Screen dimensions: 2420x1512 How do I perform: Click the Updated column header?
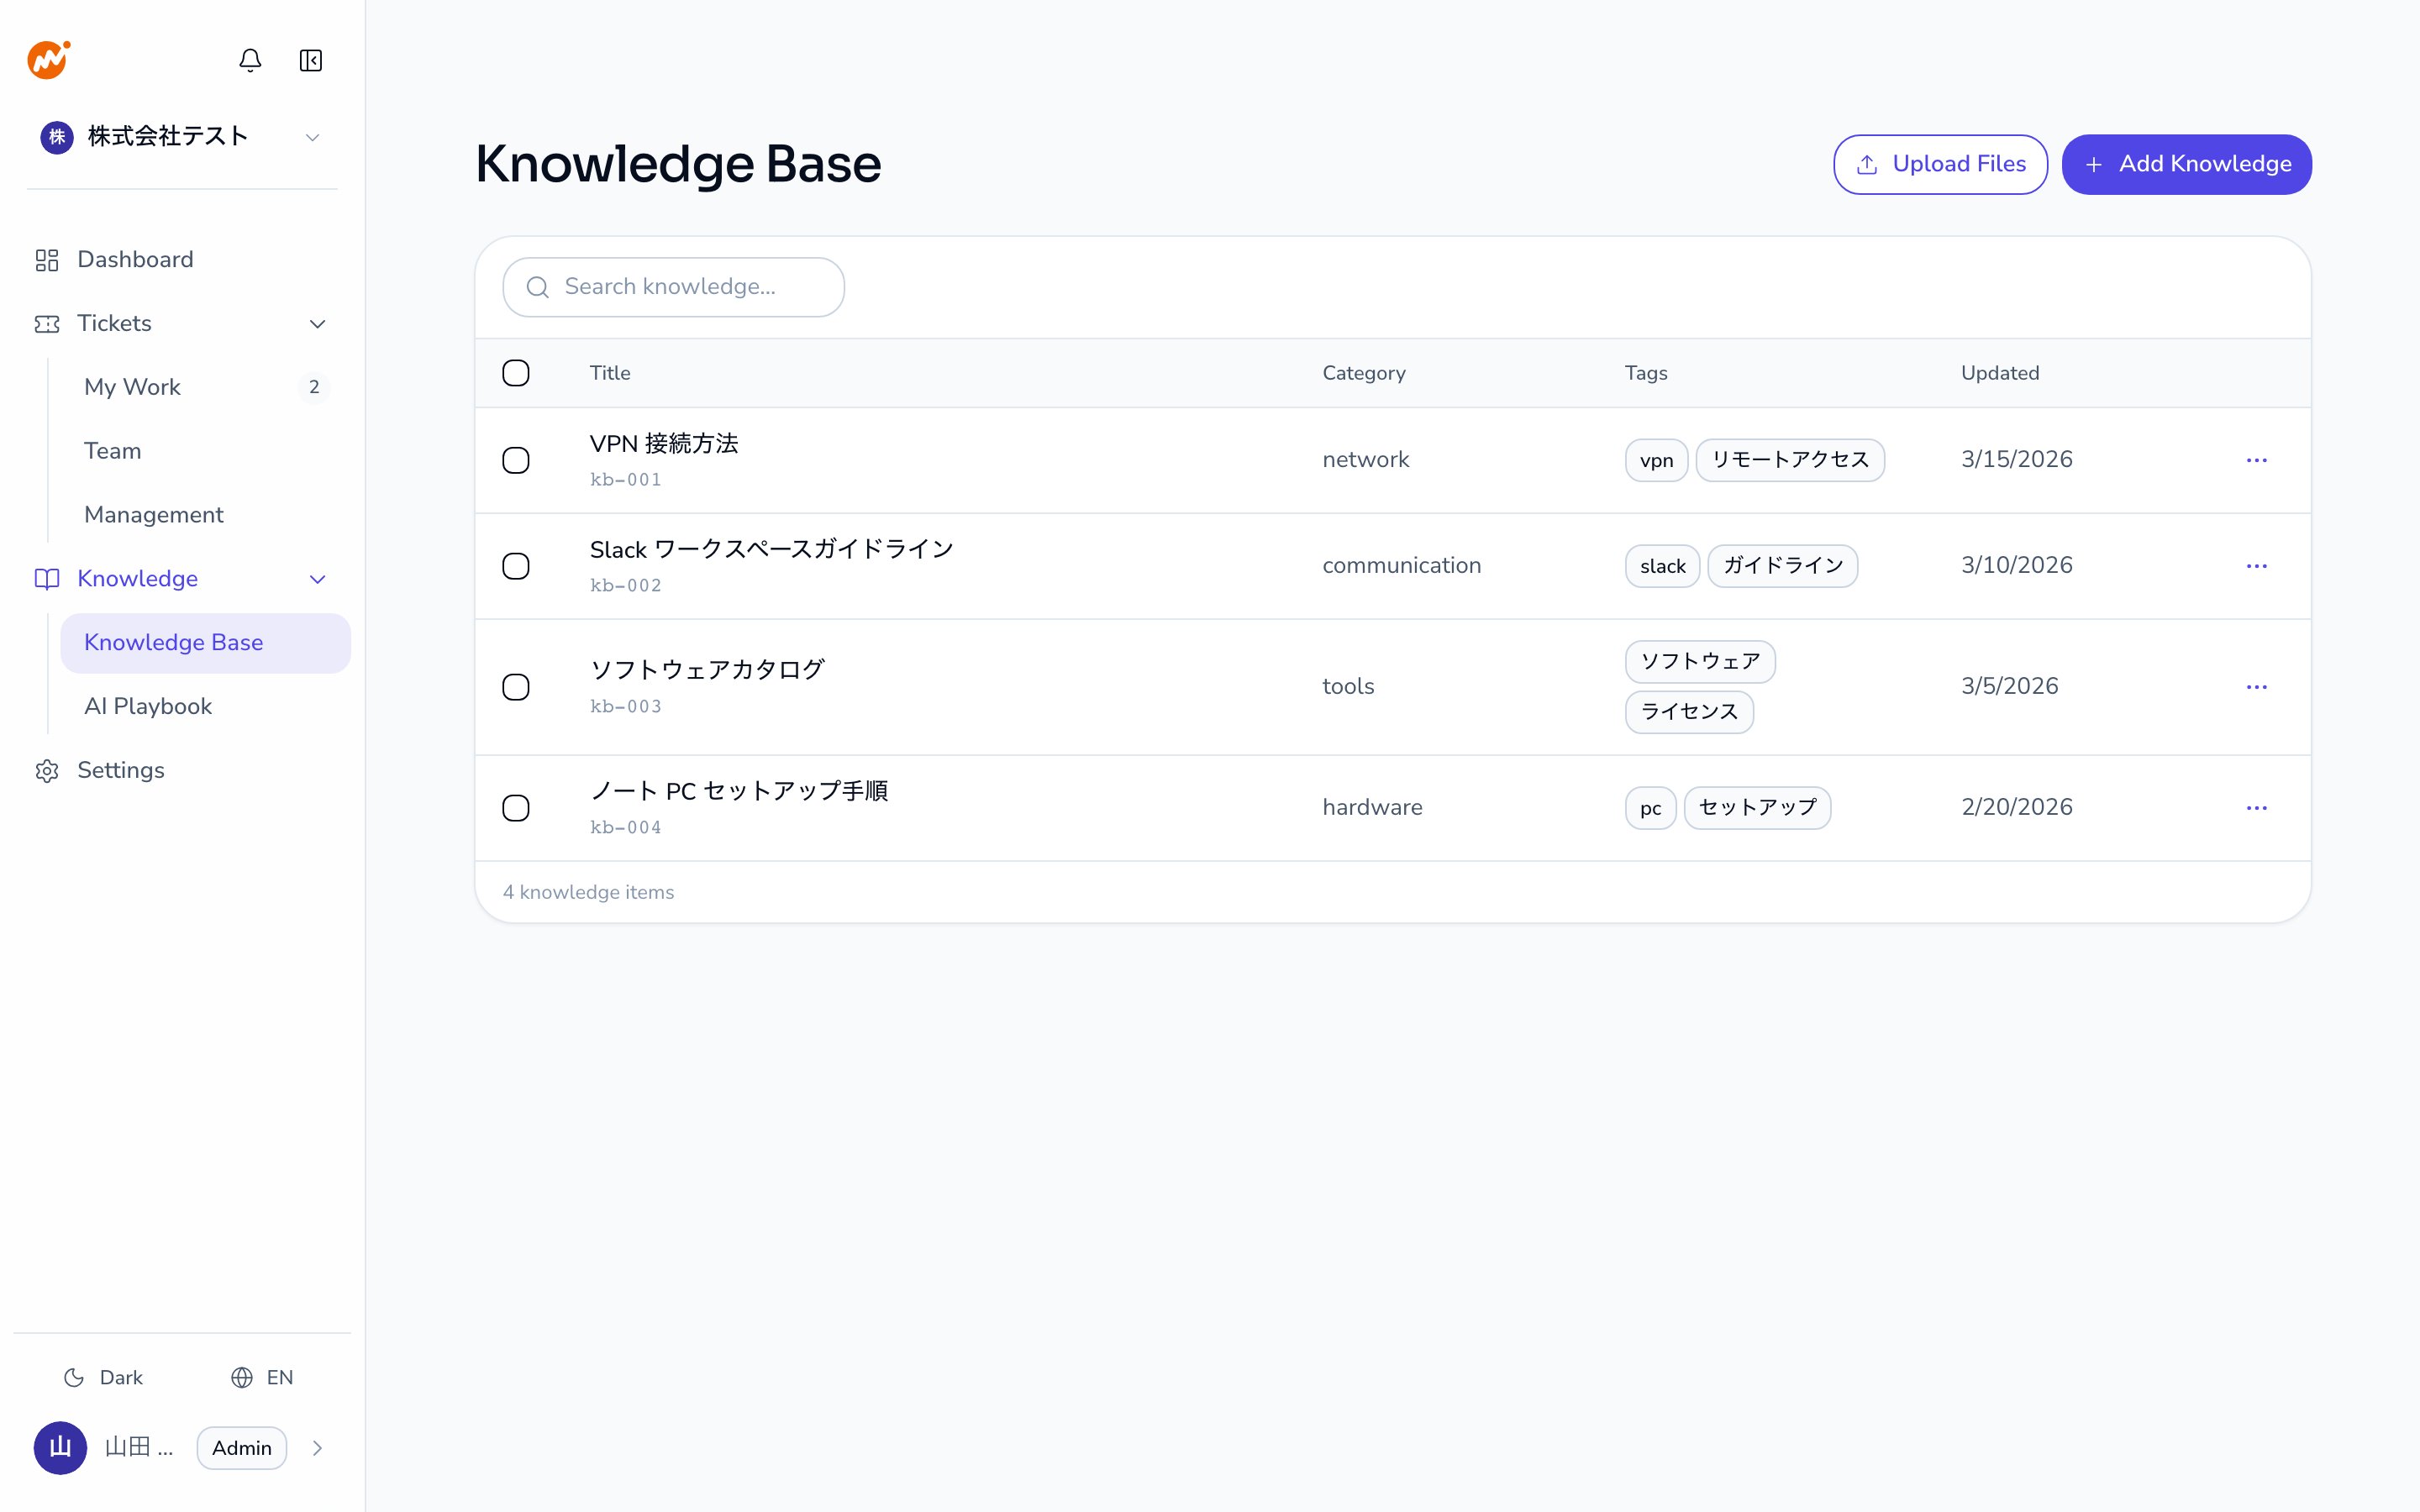click(2000, 373)
